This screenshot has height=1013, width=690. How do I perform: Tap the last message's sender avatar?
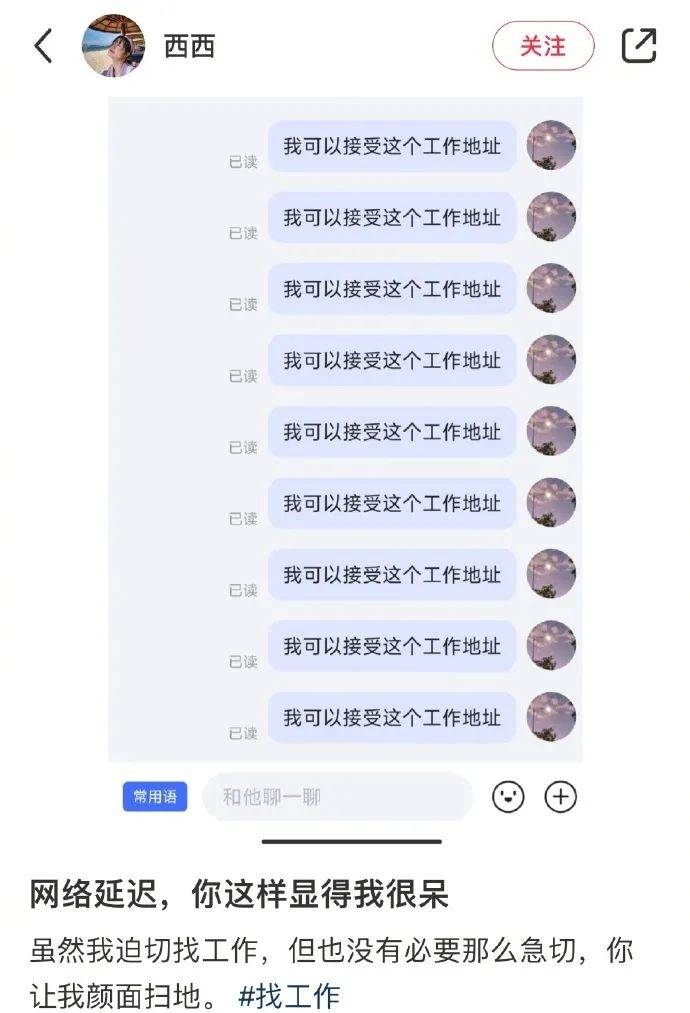tap(551, 716)
